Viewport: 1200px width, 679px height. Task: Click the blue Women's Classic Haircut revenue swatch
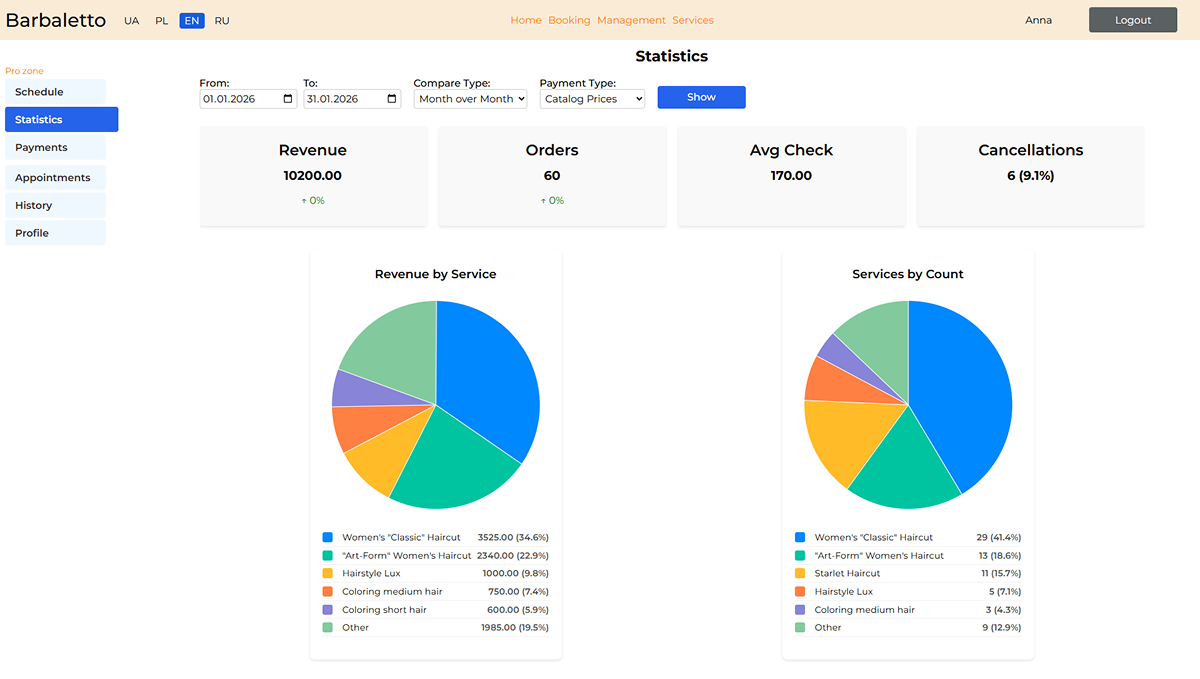tap(327, 538)
